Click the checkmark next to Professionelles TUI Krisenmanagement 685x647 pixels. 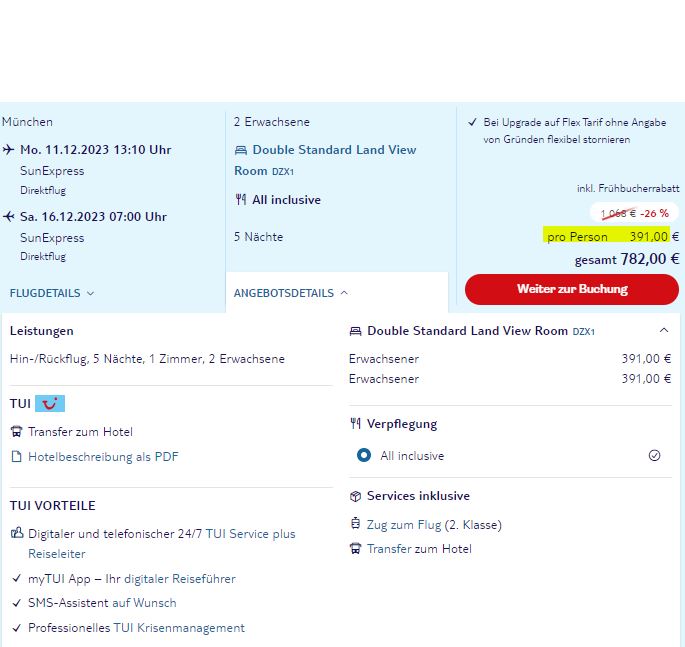[x=17, y=628]
